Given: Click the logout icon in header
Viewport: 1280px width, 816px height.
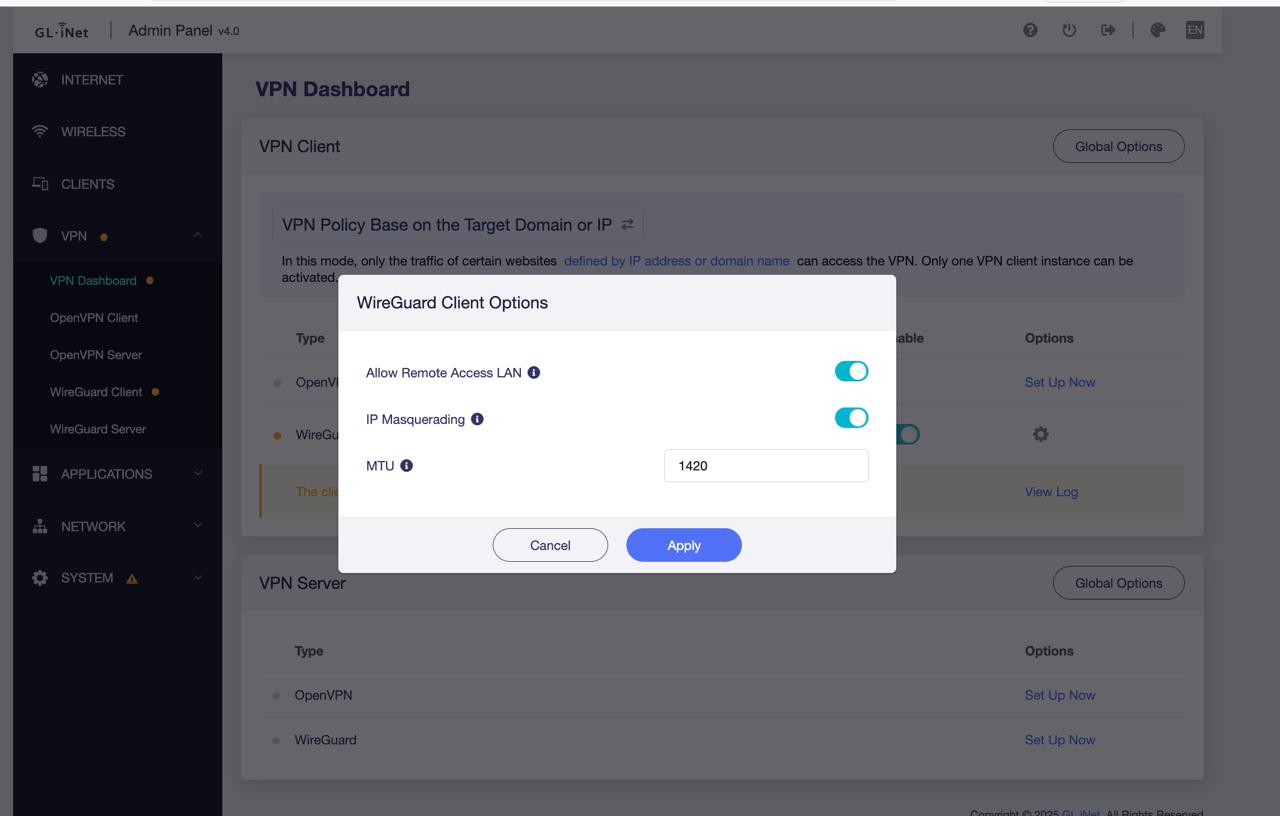Looking at the screenshot, I should [x=1108, y=30].
